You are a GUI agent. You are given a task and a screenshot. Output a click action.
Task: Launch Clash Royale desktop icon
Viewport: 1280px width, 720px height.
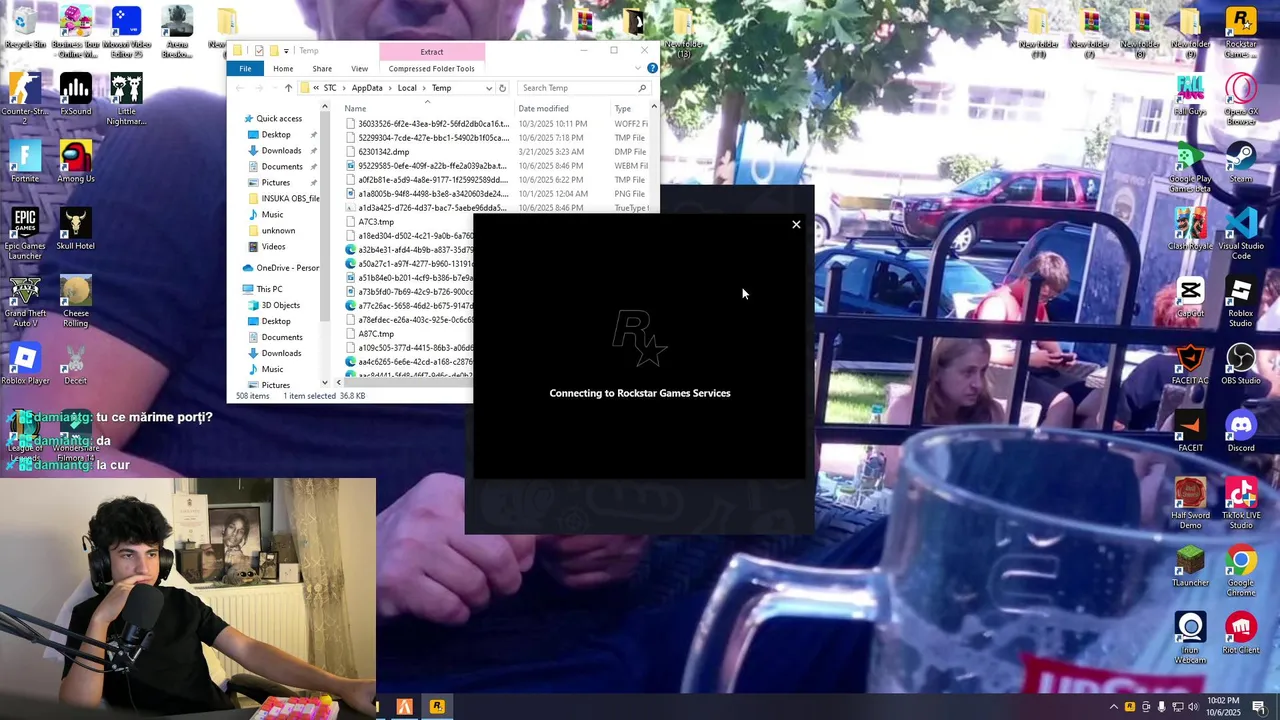coord(1190,229)
